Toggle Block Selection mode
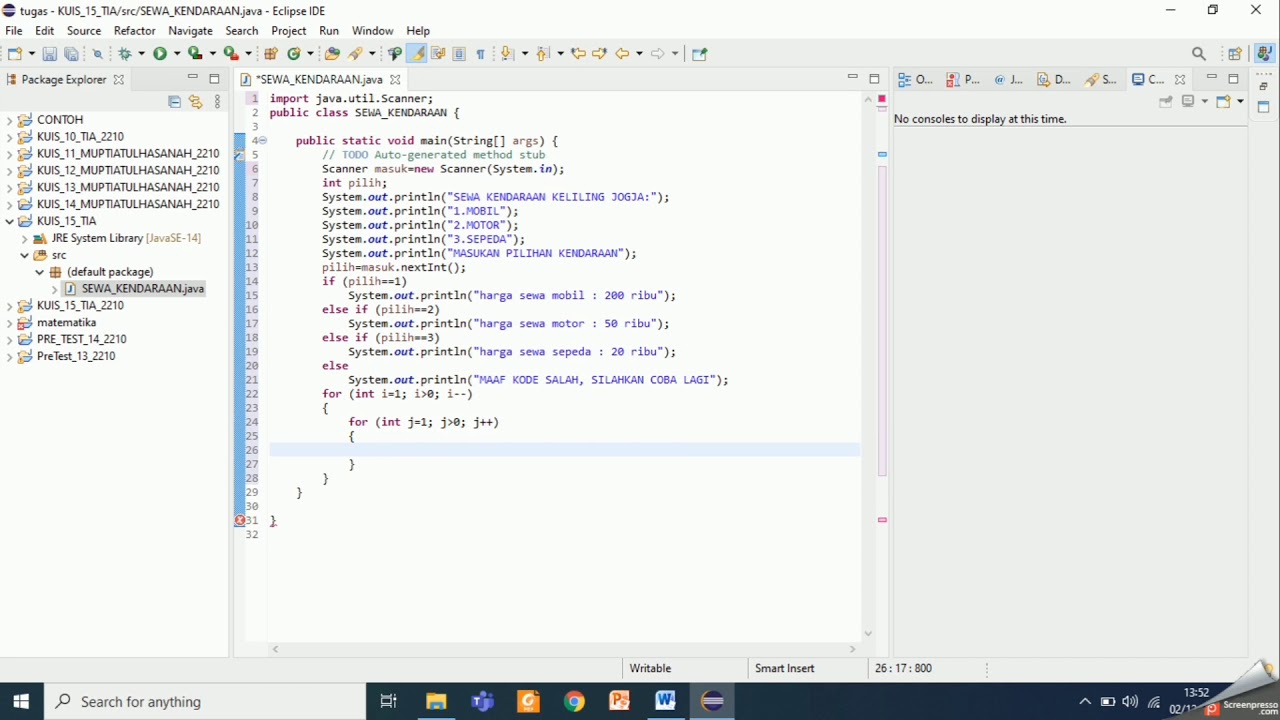Image resolution: width=1280 pixels, height=720 pixels. pos(459,54)
